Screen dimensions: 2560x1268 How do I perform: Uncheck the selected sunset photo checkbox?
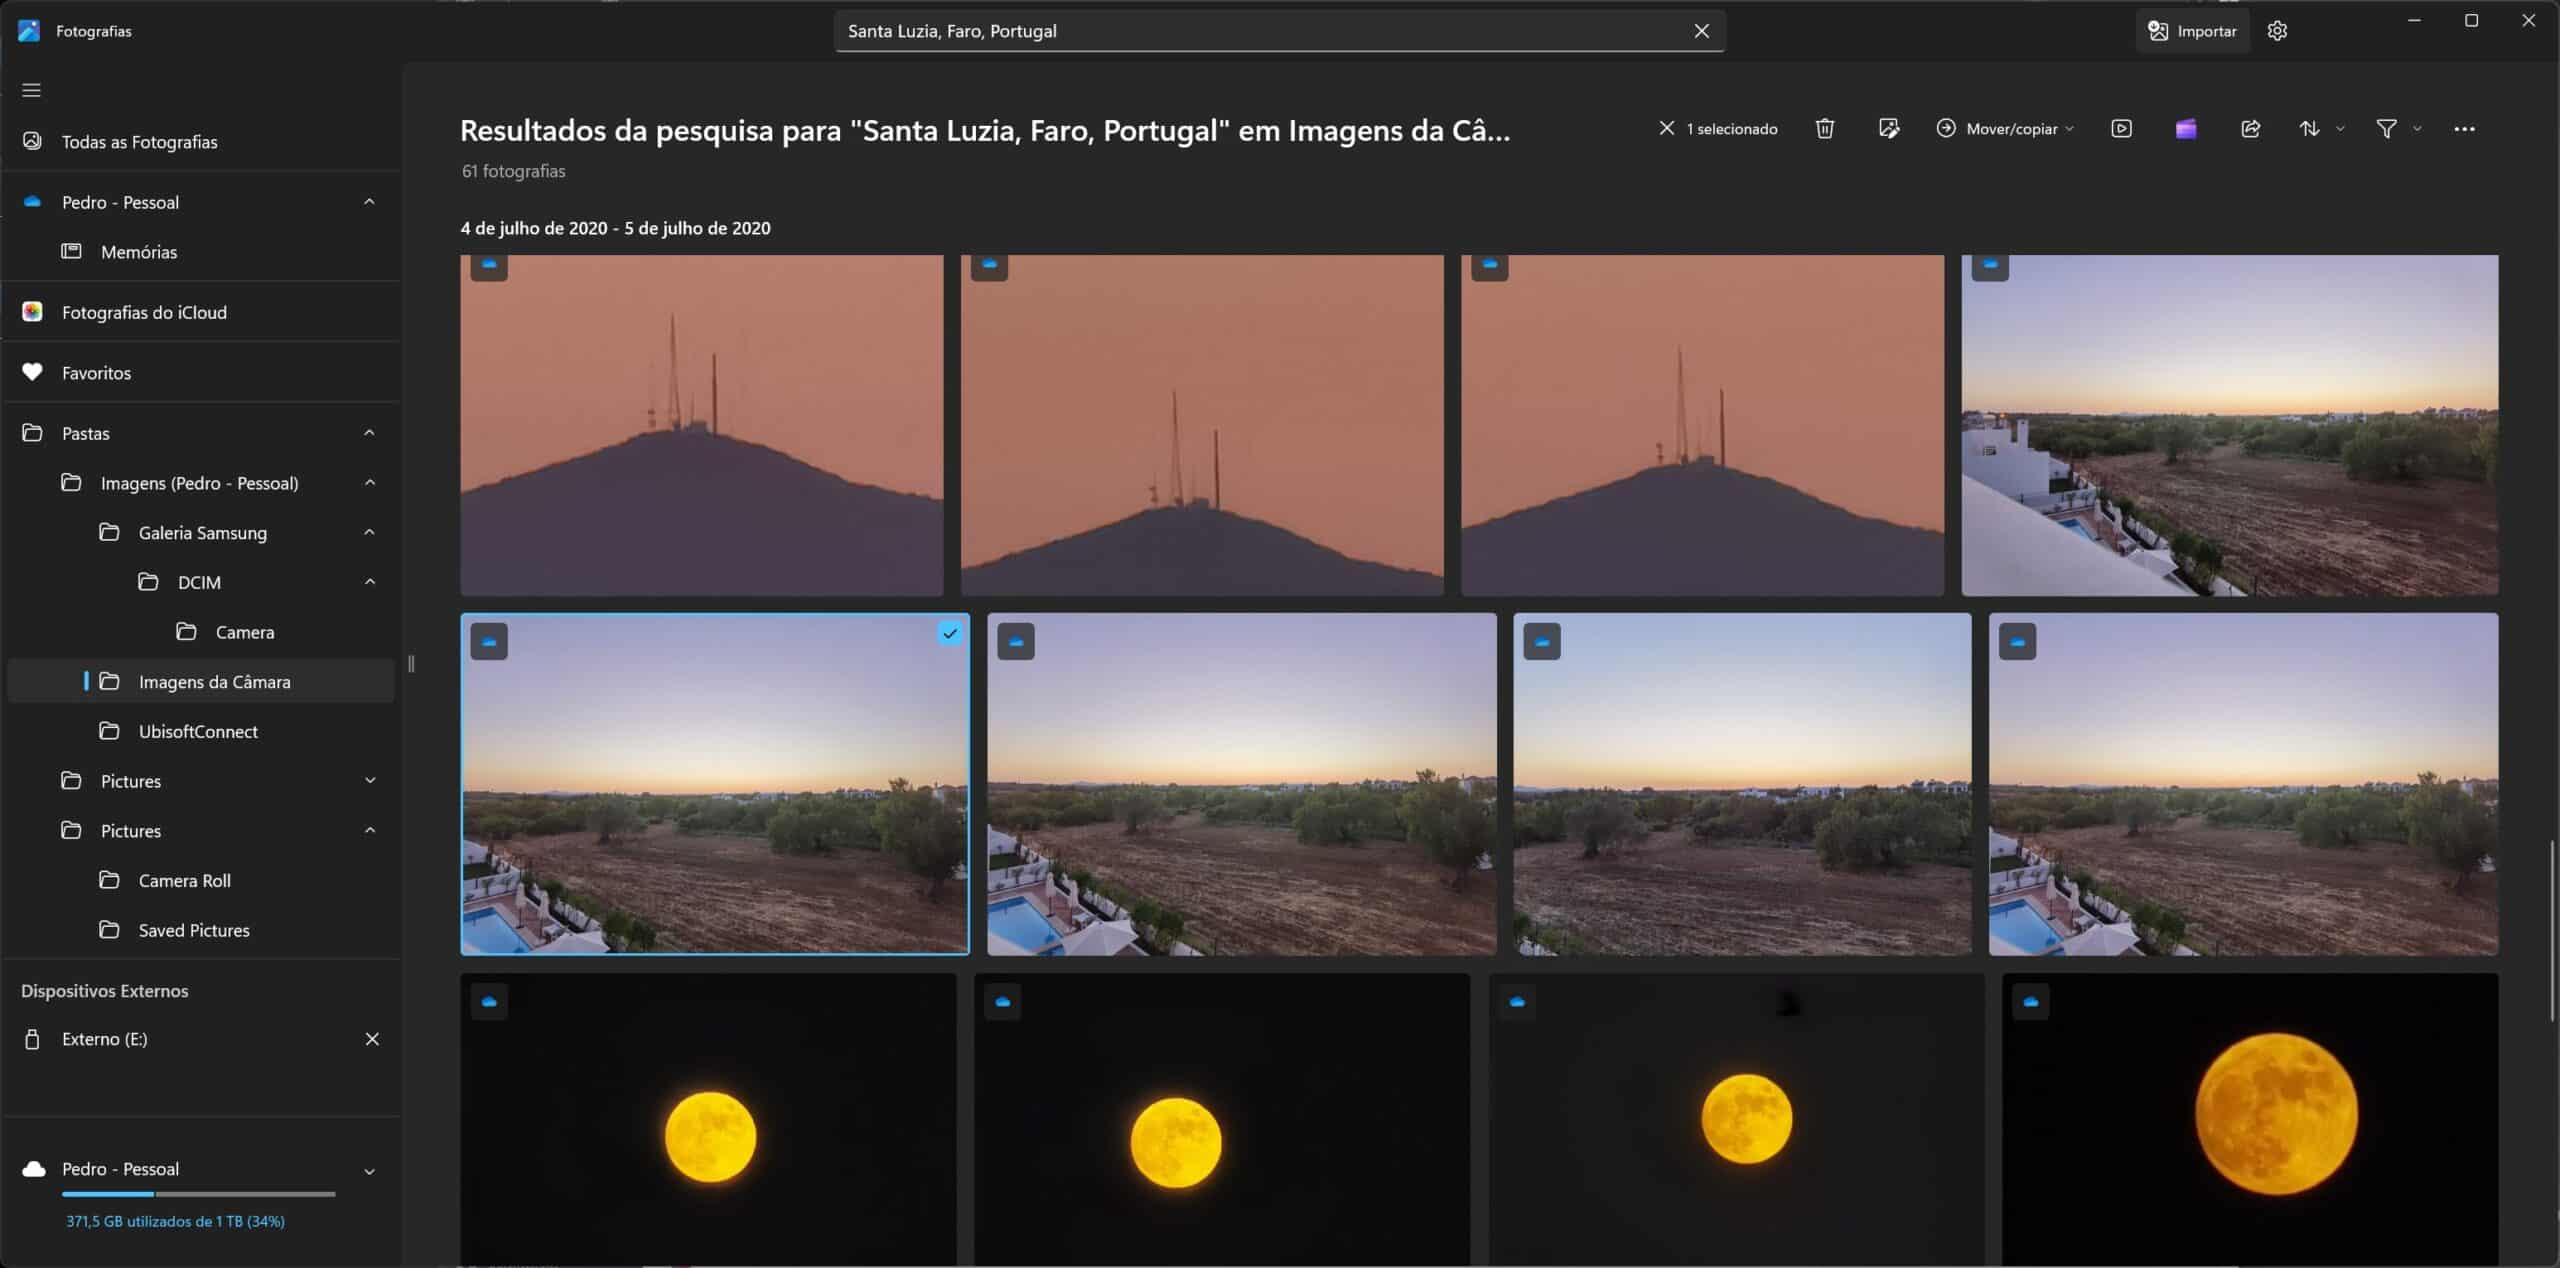pos(950,633)
